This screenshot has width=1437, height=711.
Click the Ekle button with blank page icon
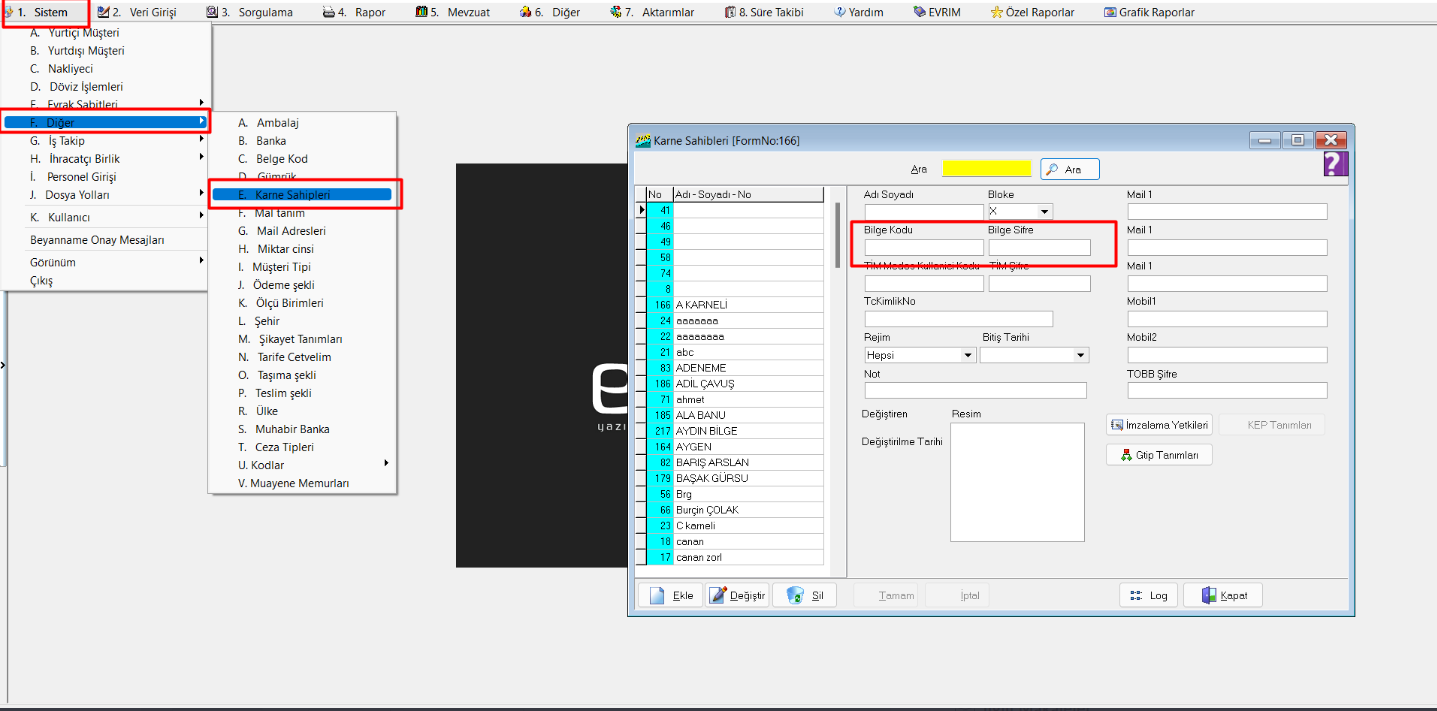pyautogui.click(x=672, y=595)
